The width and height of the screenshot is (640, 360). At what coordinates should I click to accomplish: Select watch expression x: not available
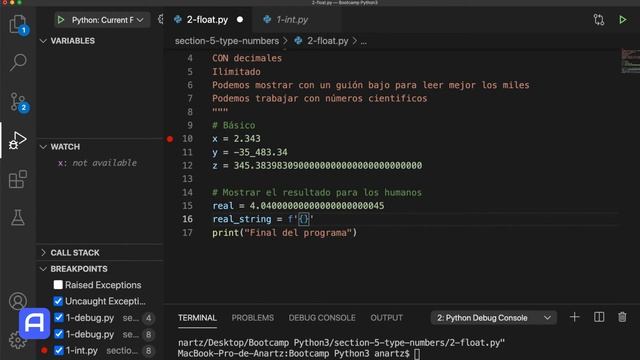[x=97, y=162]
